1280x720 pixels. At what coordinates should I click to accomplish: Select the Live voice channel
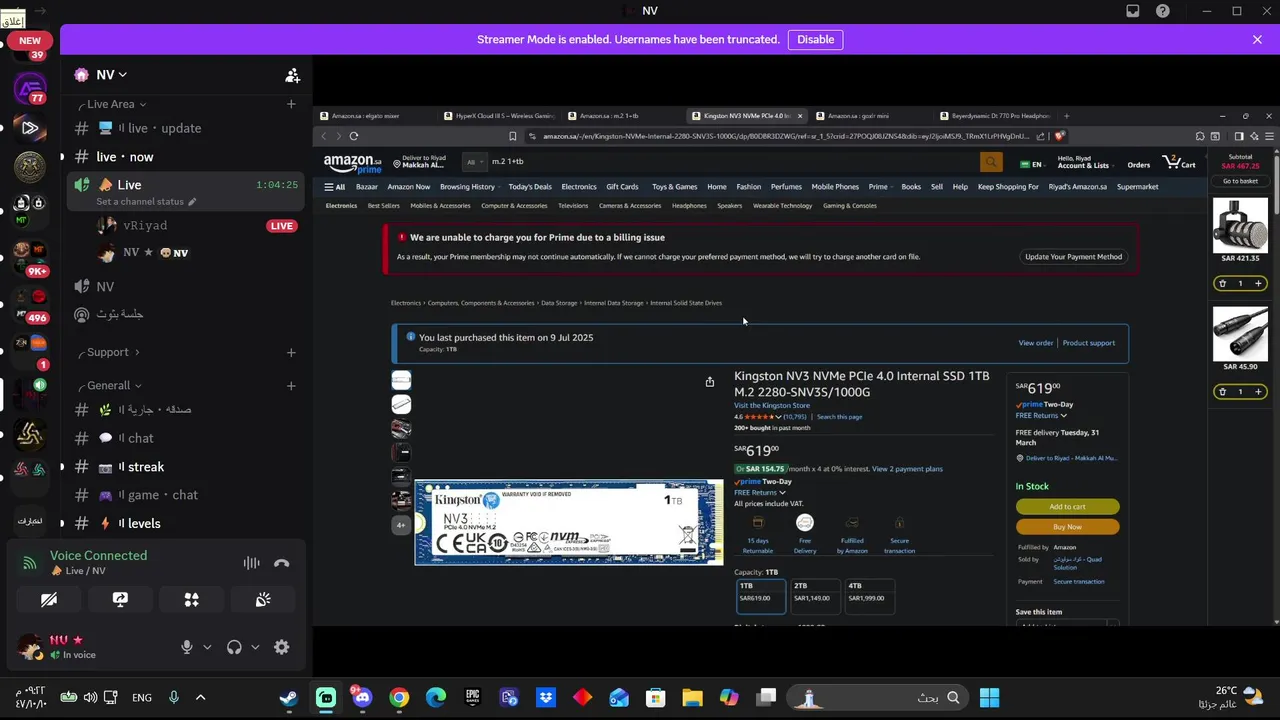click(186, 185)
